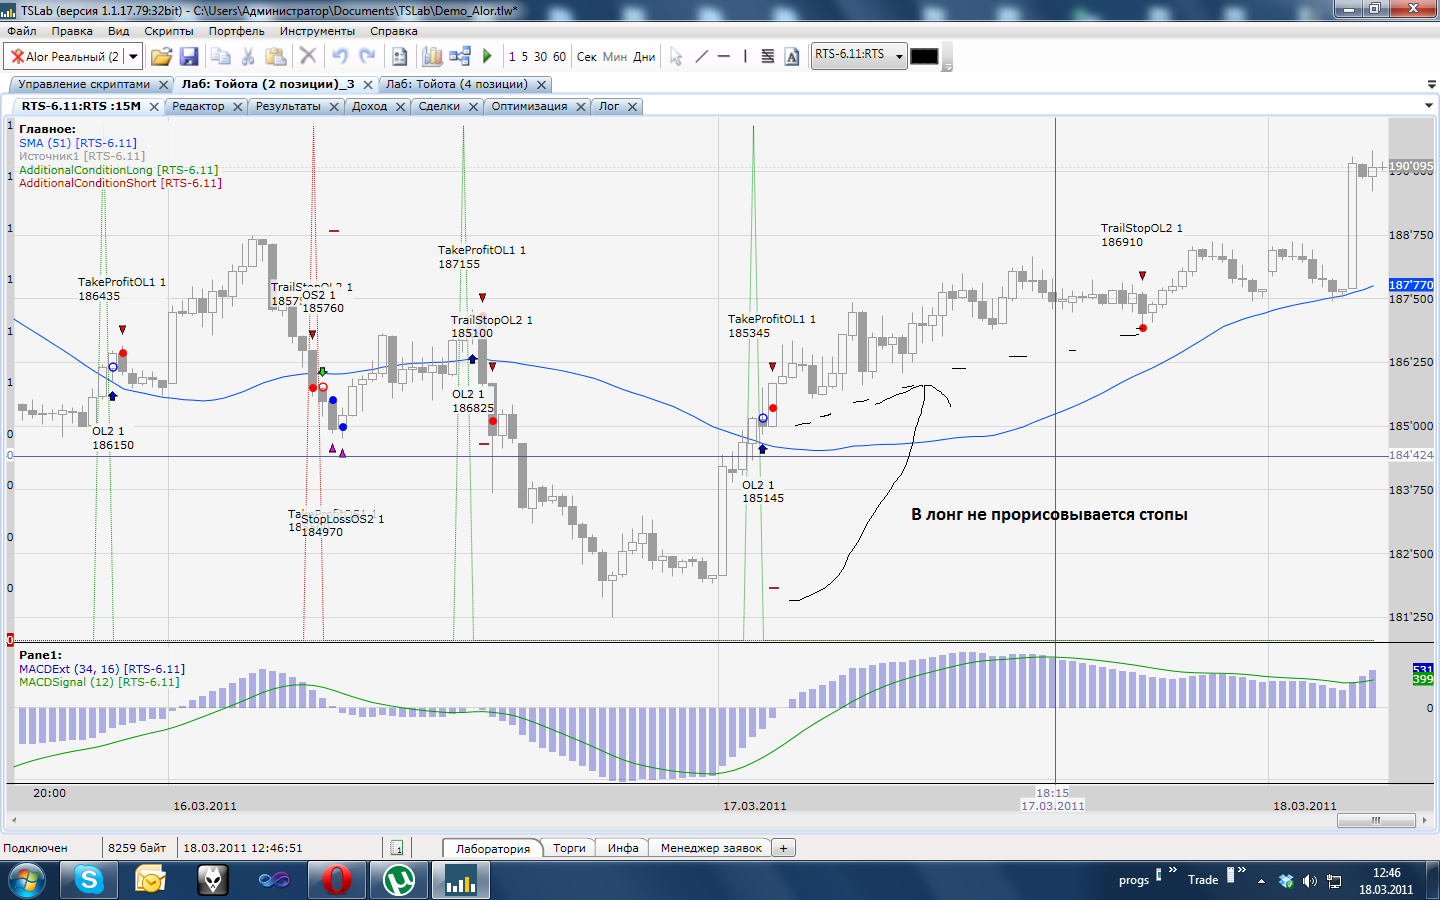The image size is (1440, 900).
Task: Switch to Менеджер заявок bottom tab
Action: (x=711, y=848)
